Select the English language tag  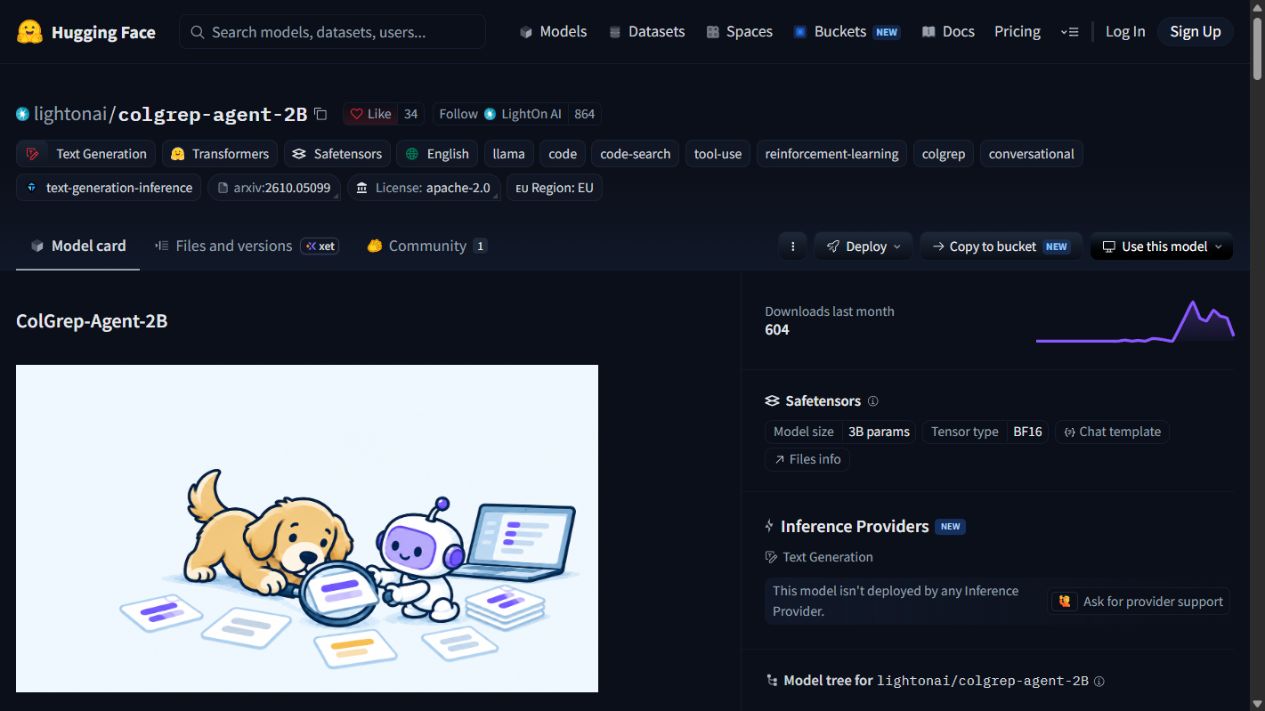pyautogui.click(x=437, y=154)
